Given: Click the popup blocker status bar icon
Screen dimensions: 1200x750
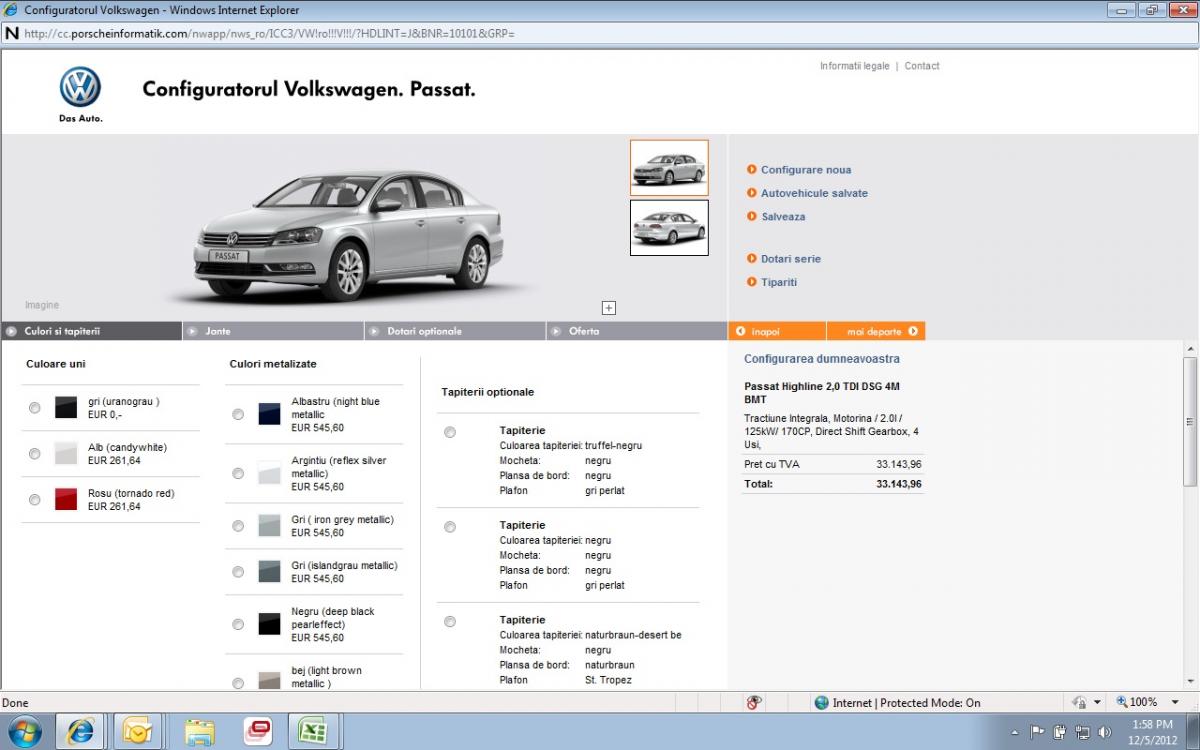Looking at the screenshot, I should [x=755, y=703].
